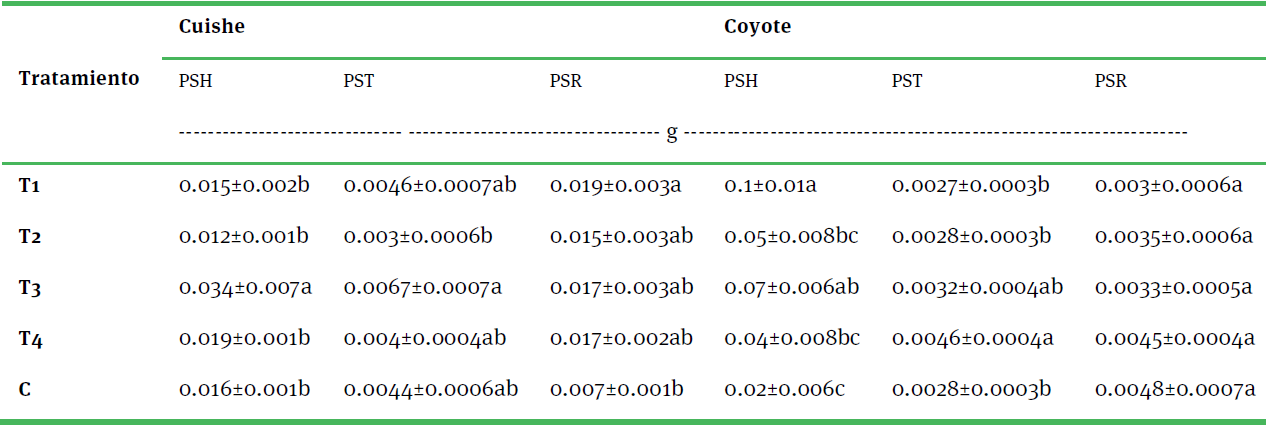Click the PST header under Coyote
1270x428 pixels.
[x=908, y=82]
